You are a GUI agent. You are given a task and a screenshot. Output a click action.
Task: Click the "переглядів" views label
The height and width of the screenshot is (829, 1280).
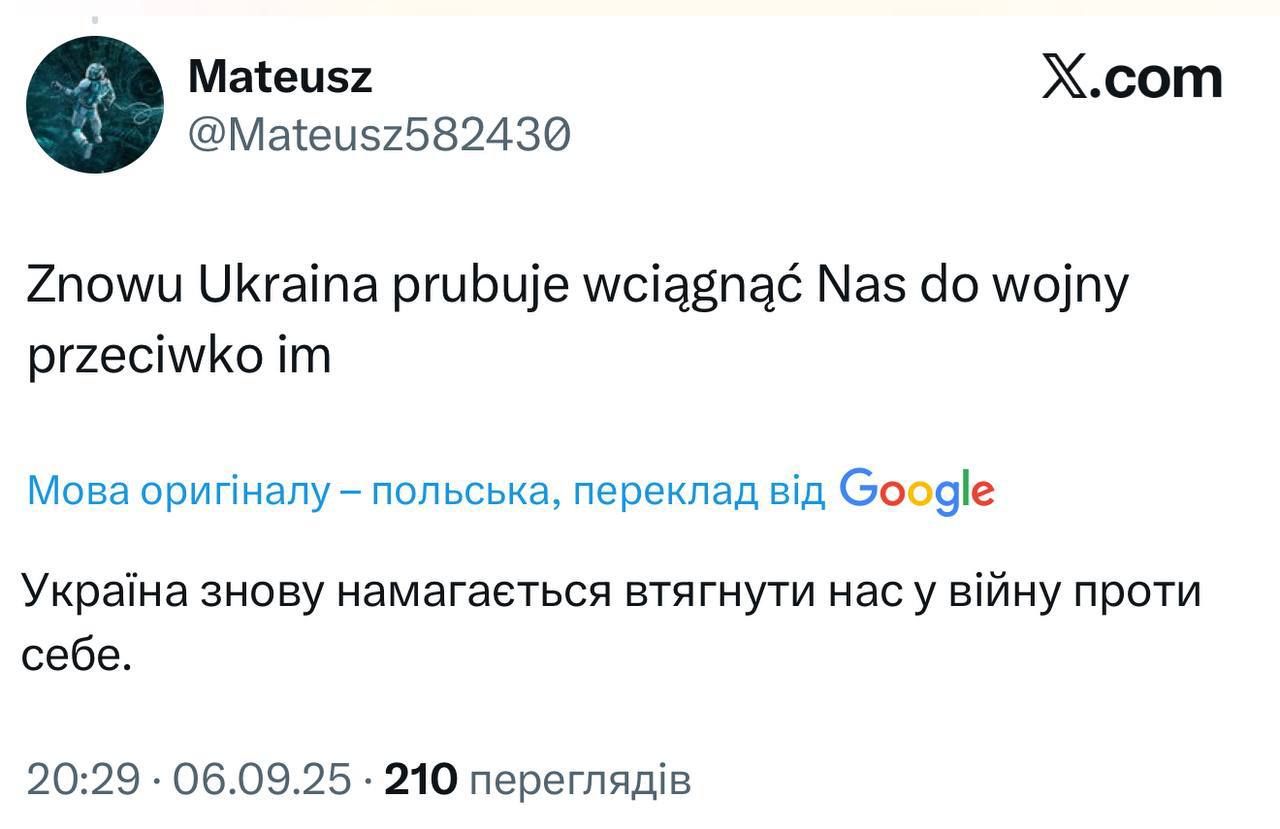coord(580,781)
